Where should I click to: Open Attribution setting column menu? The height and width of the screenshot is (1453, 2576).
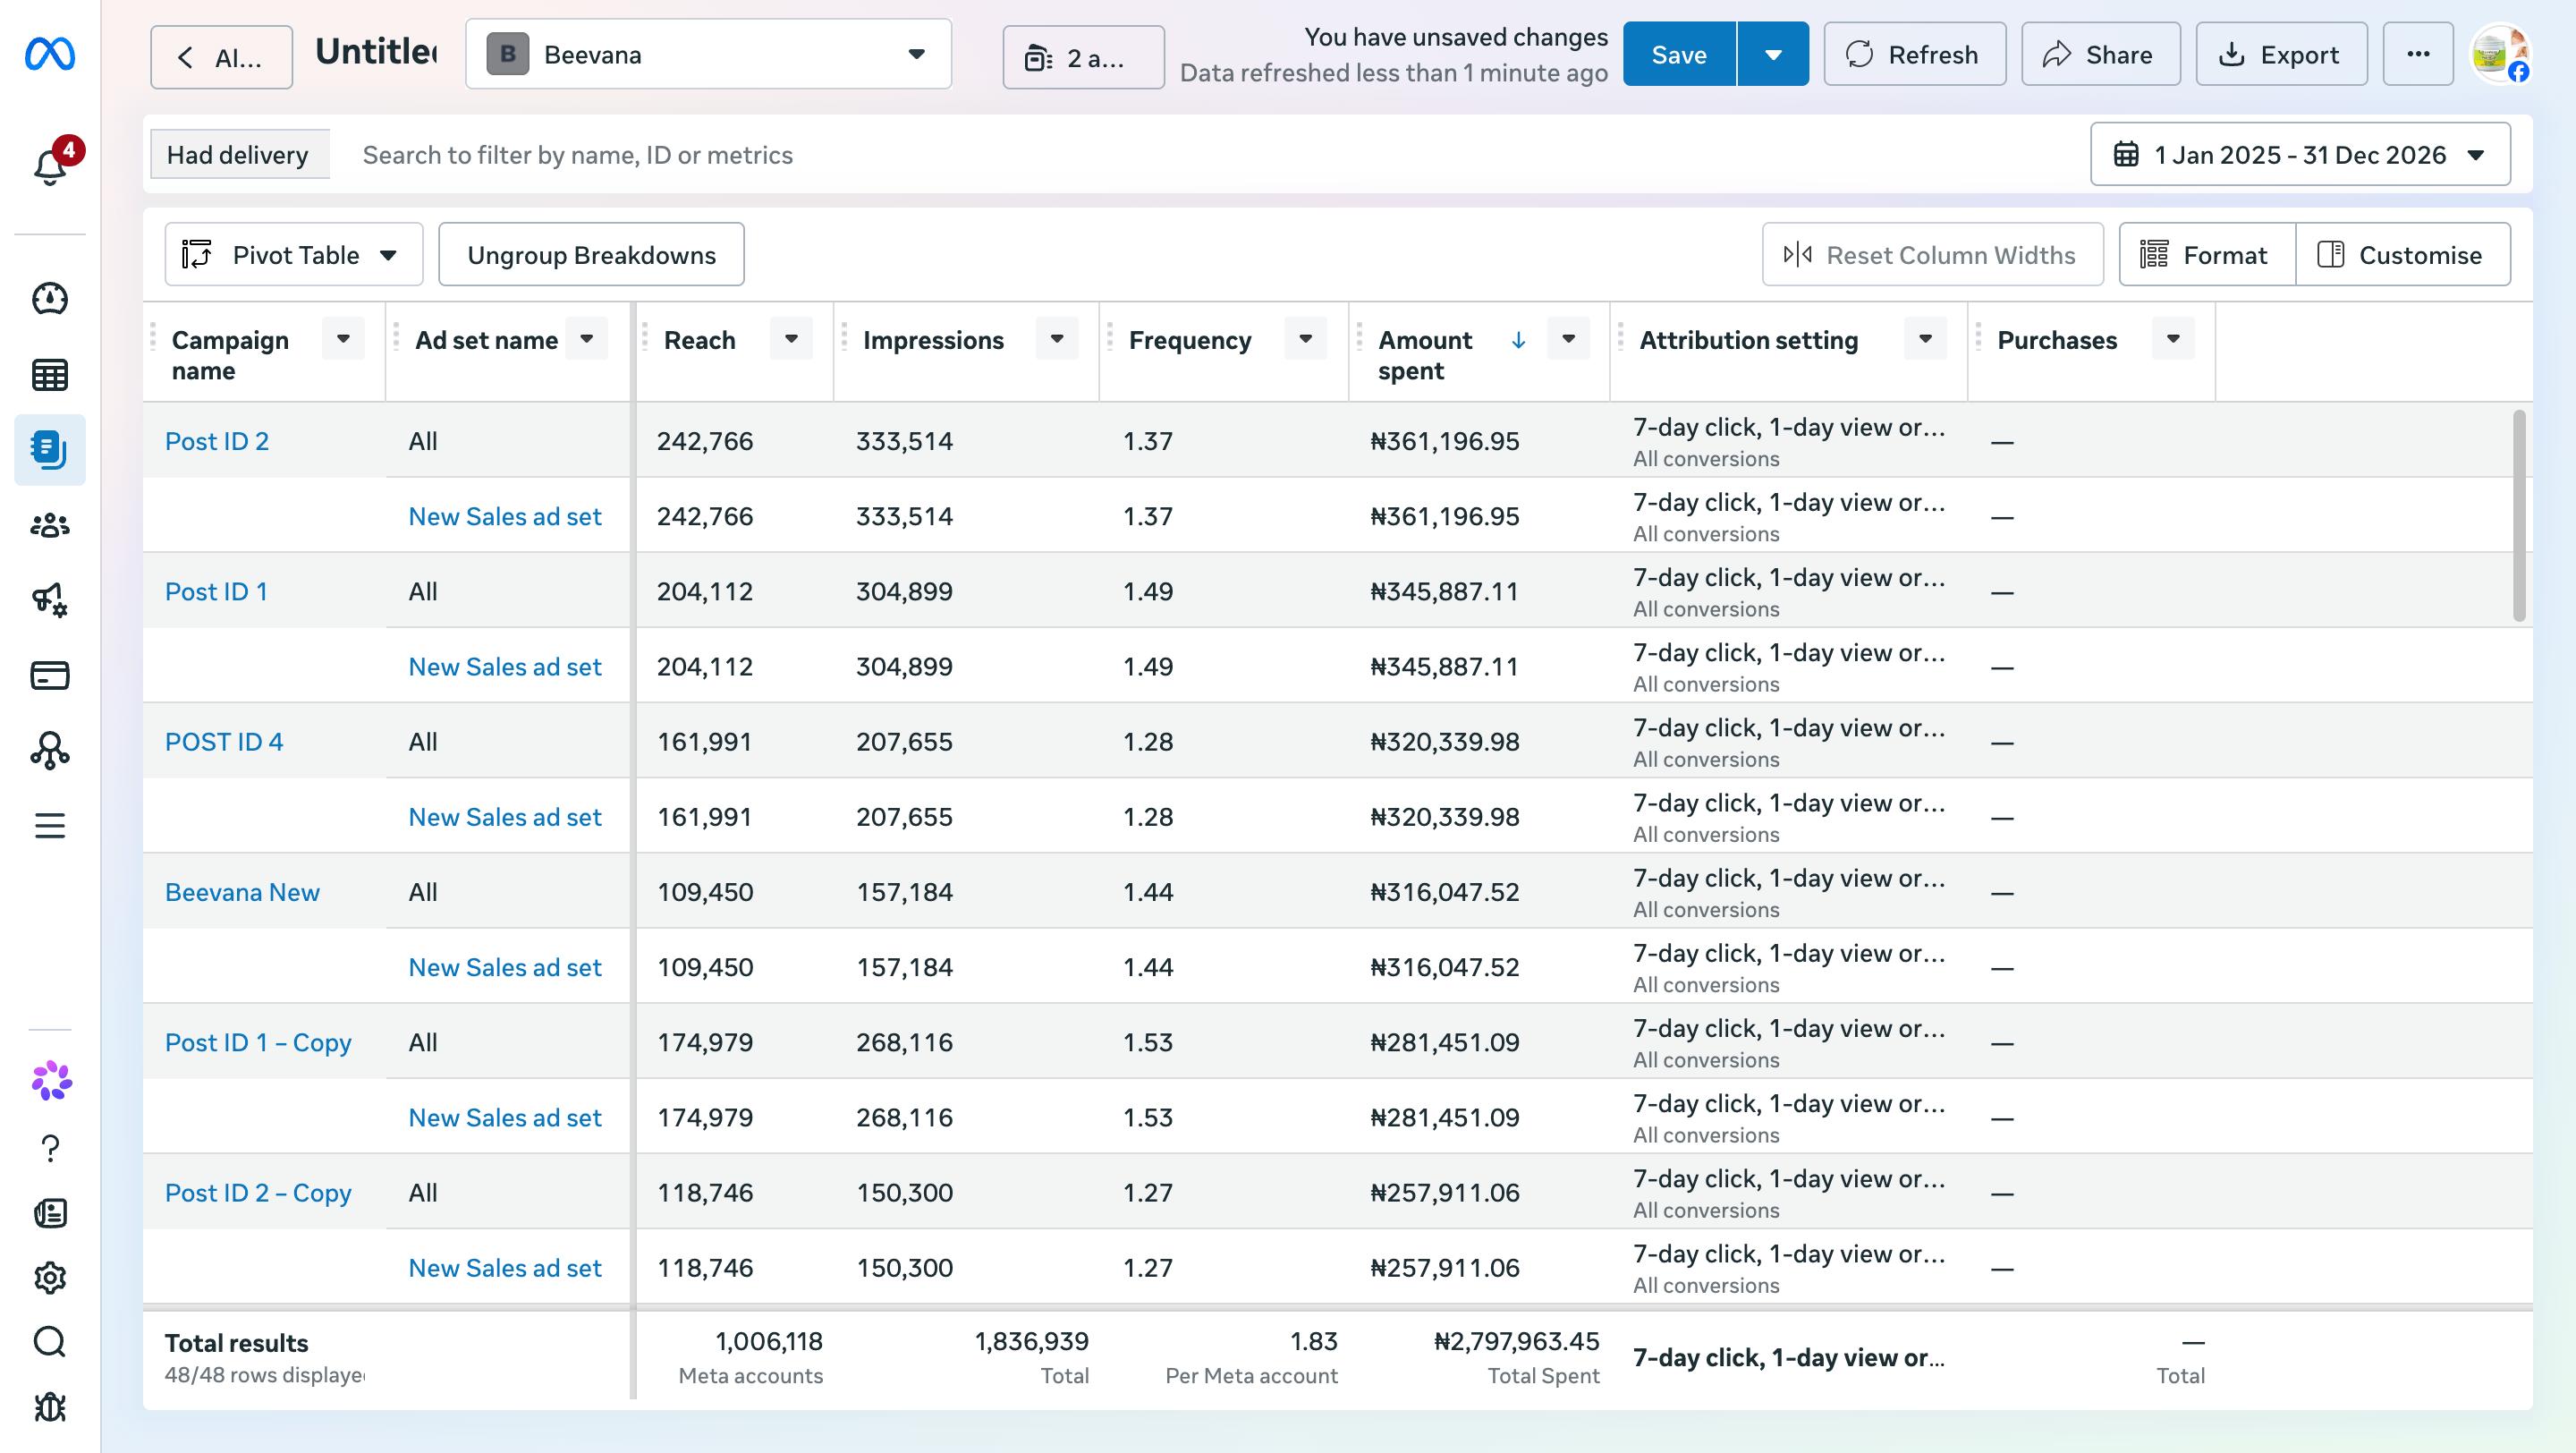coord(1926,339)
